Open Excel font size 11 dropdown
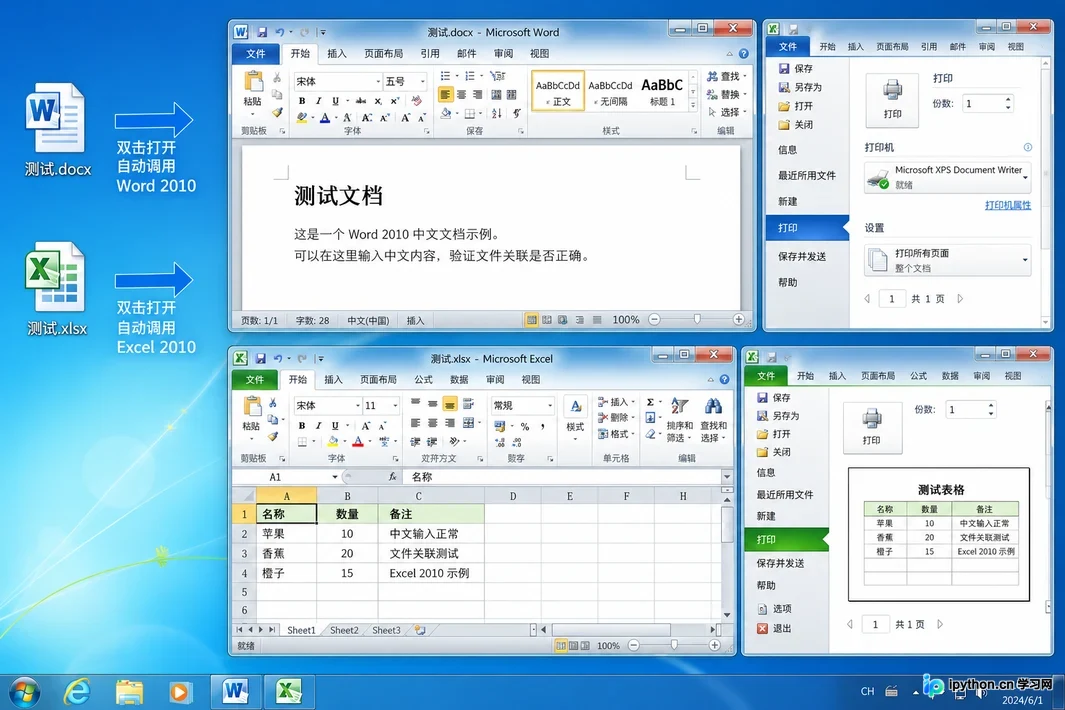The width and height of the screenshot is (1065, 710). tap(395, 406)
